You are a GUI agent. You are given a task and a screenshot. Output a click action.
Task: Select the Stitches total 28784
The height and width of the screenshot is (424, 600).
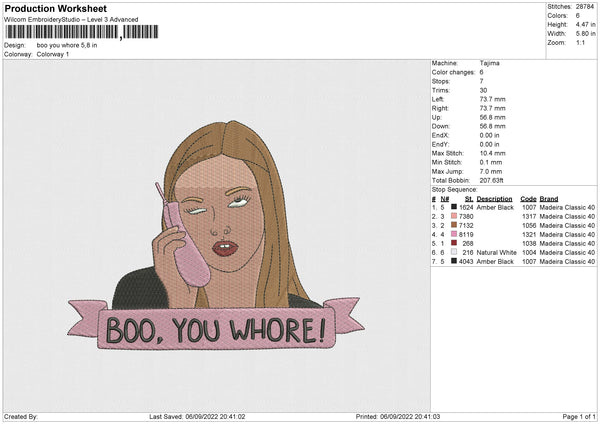pos(585,7)
